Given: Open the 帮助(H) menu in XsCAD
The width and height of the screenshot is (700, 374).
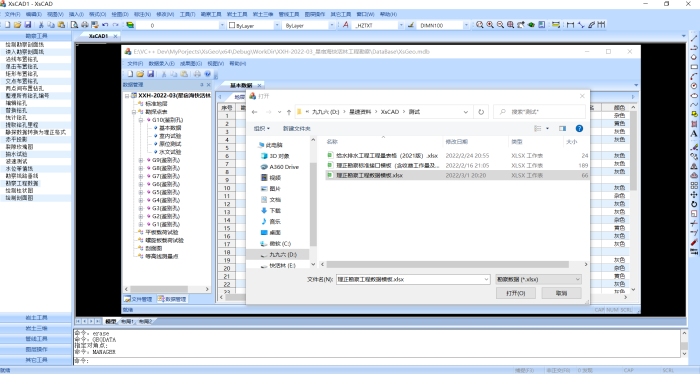Looking at the screenshot, I should pos(388,14).
